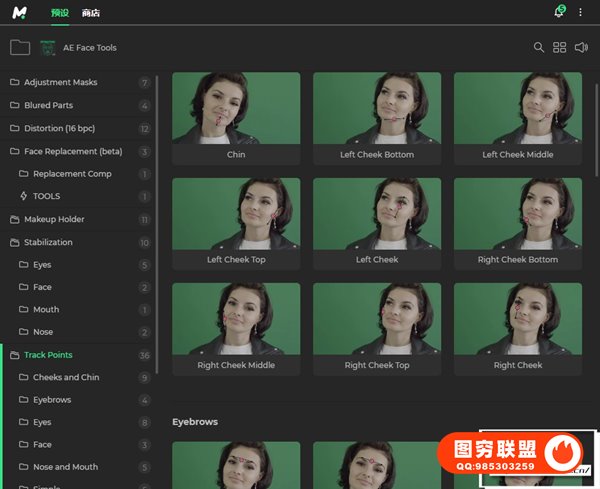Open the Adjustment Masks category
Image resolution: width=600 pixels, height=489 pixels.
coord(60,82)
